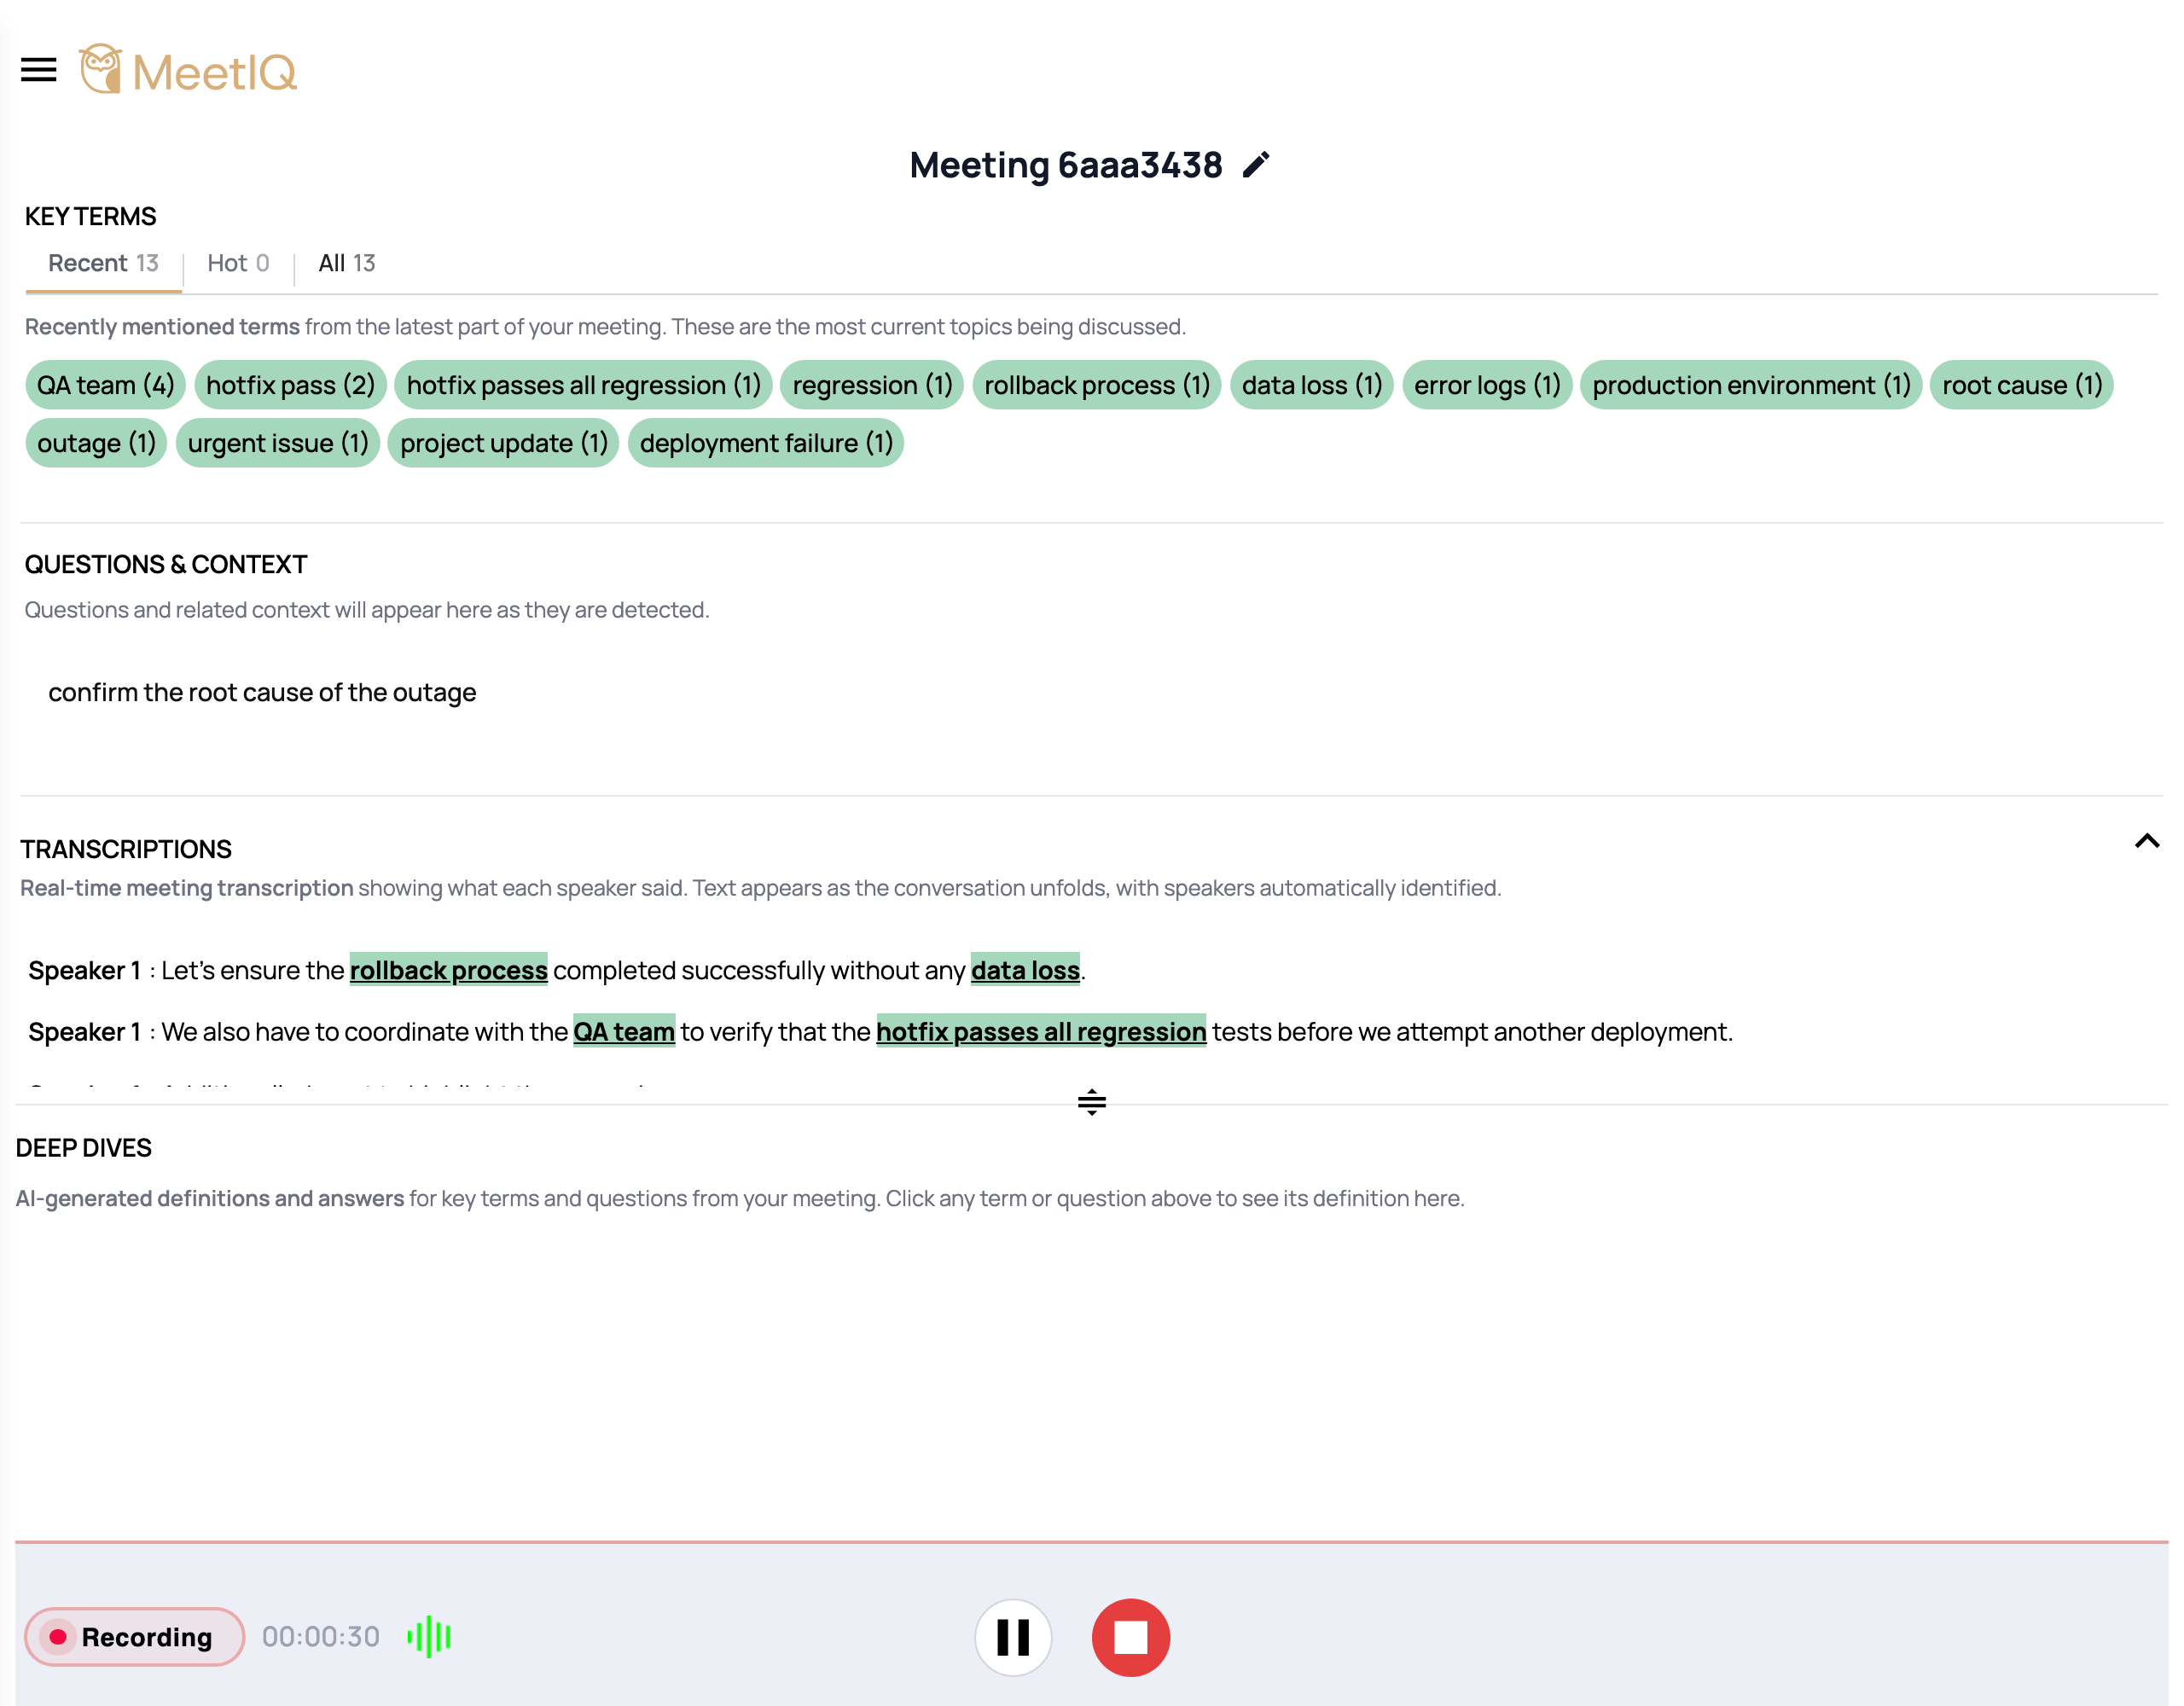Click the highlighted 'data loss' transcript link

(1025, 970)
